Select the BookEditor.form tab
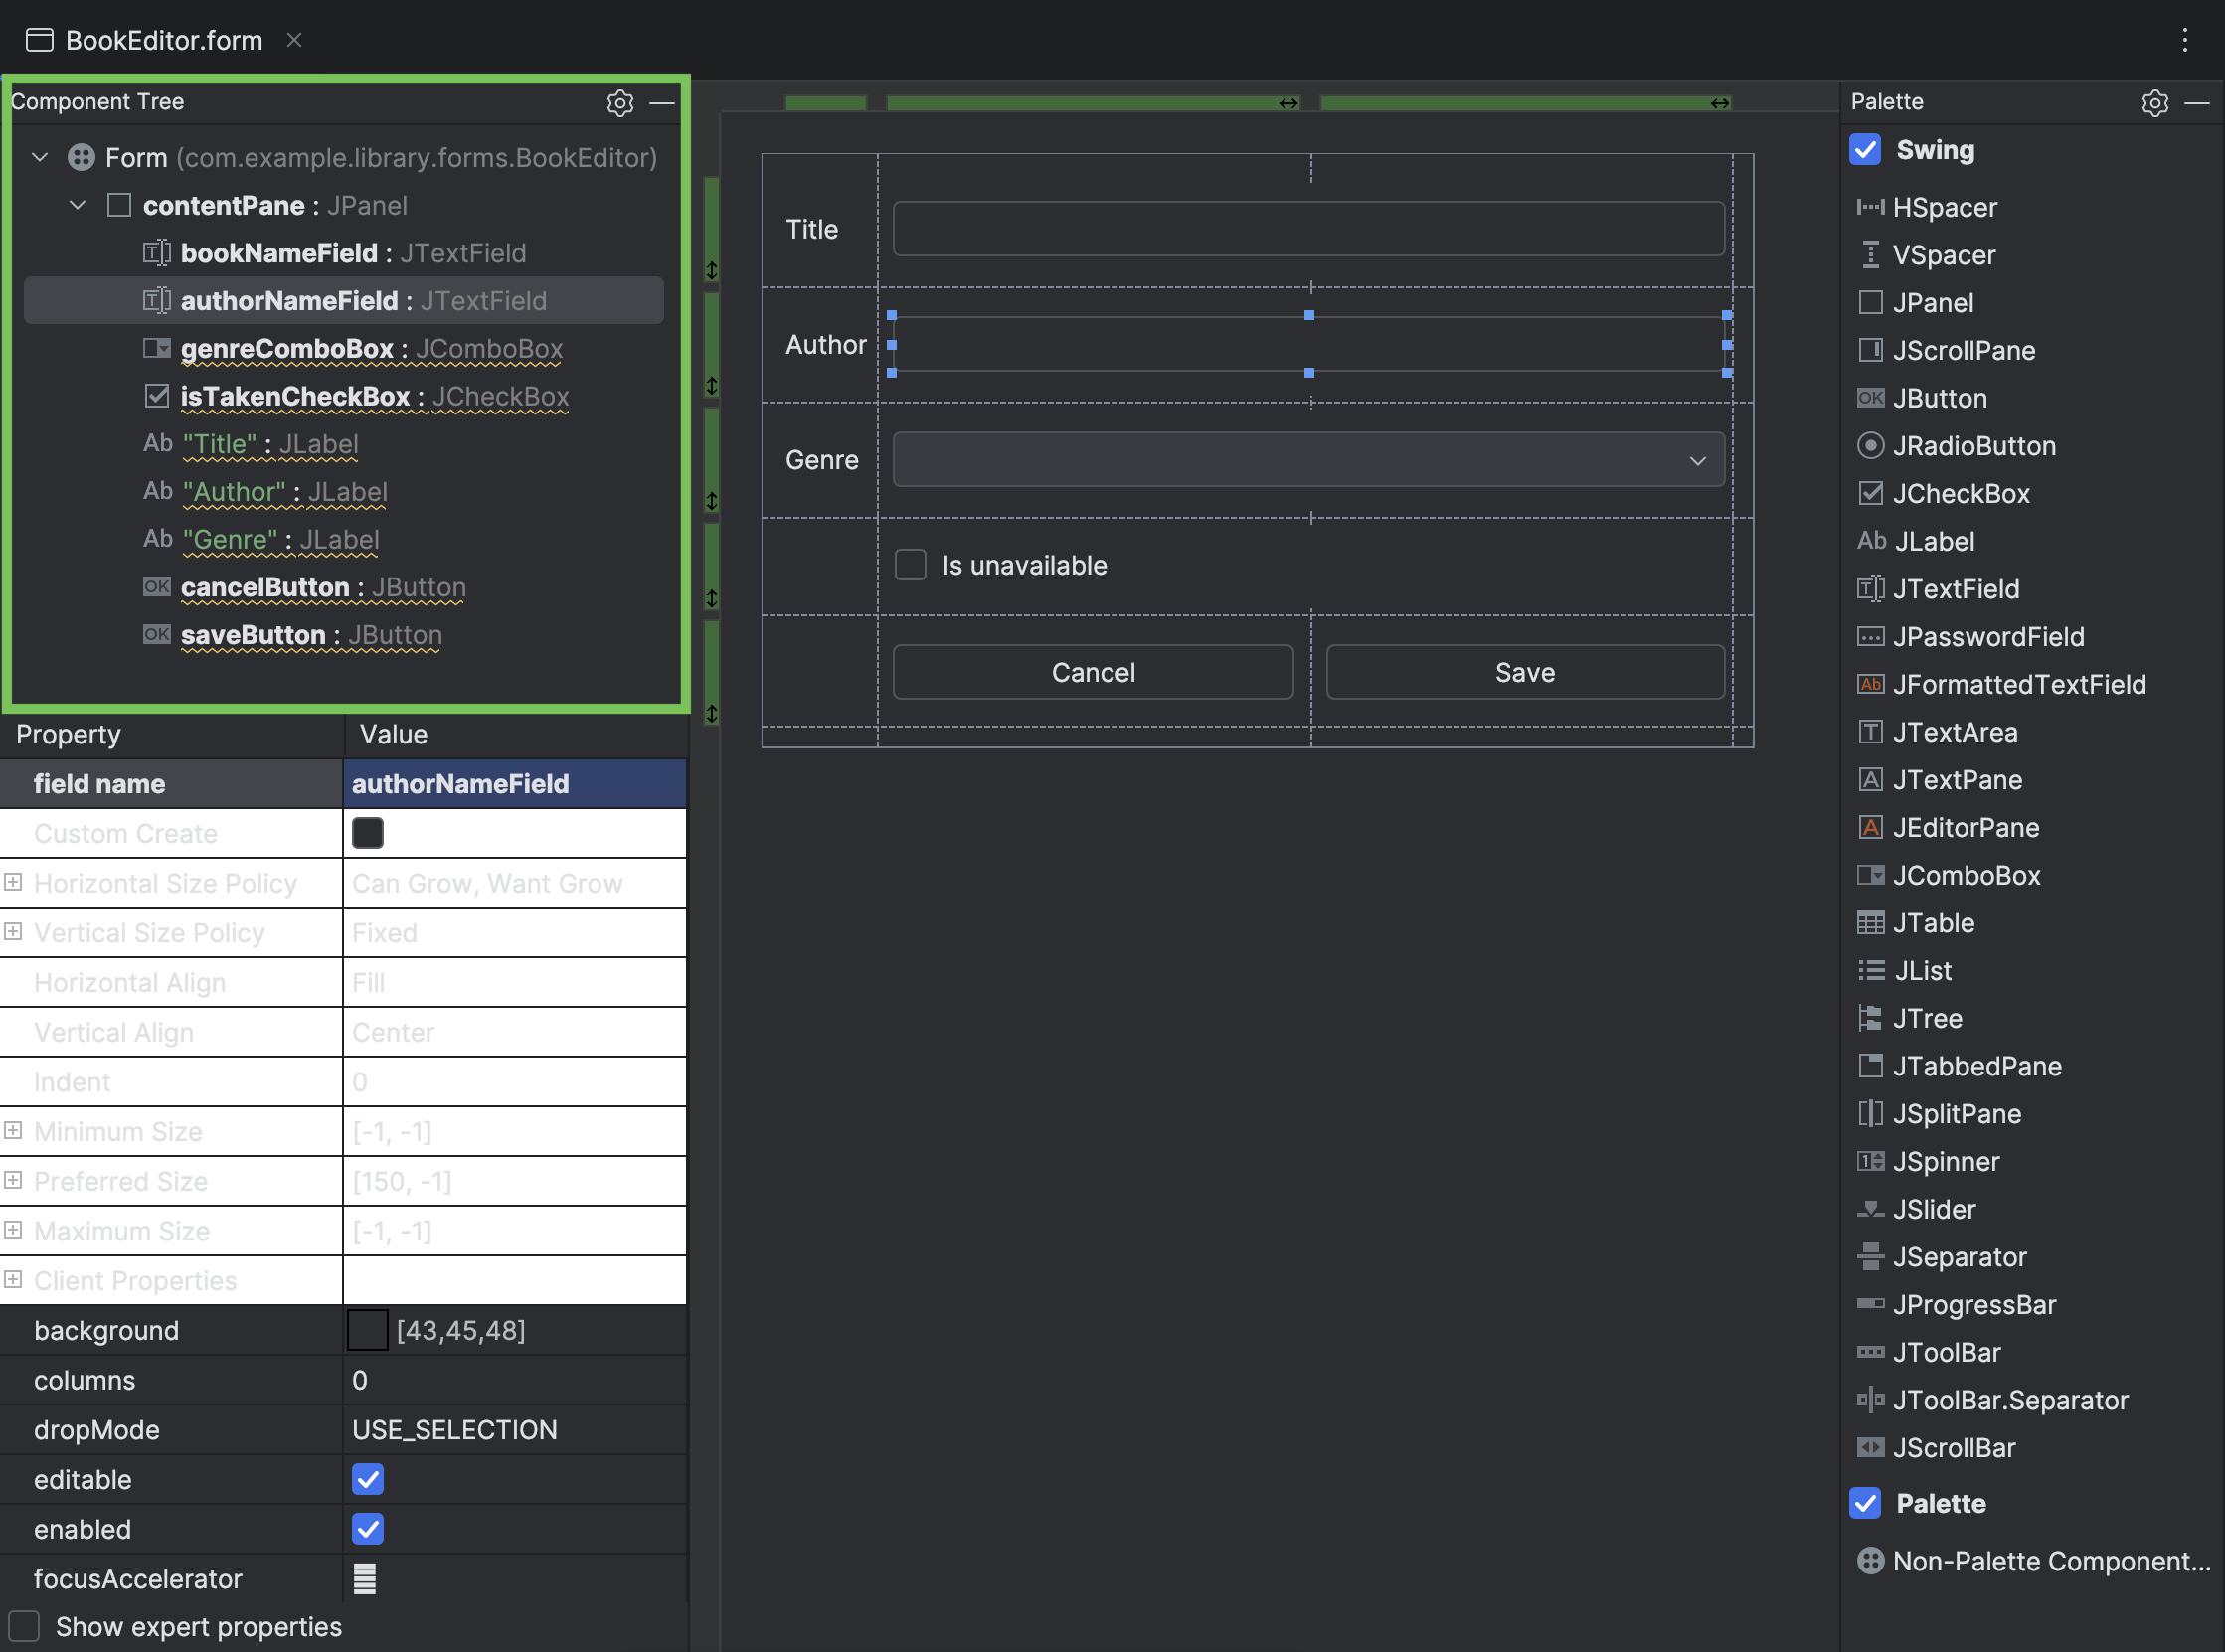This screenshot has width=2225, height=1652. click(x=163, y=40)
